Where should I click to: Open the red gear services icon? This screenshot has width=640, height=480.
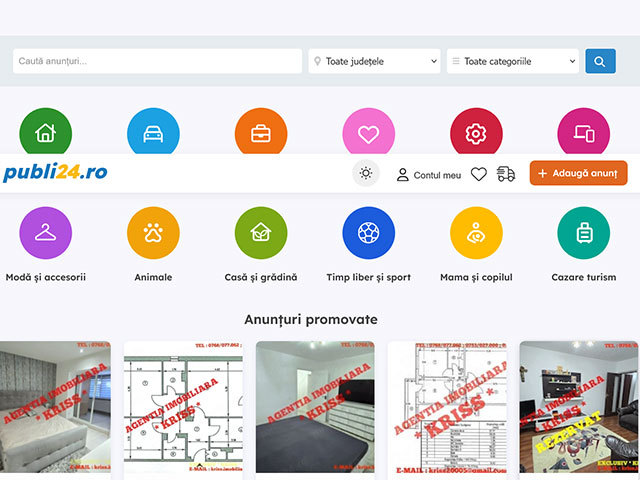(x=476, y=133)
